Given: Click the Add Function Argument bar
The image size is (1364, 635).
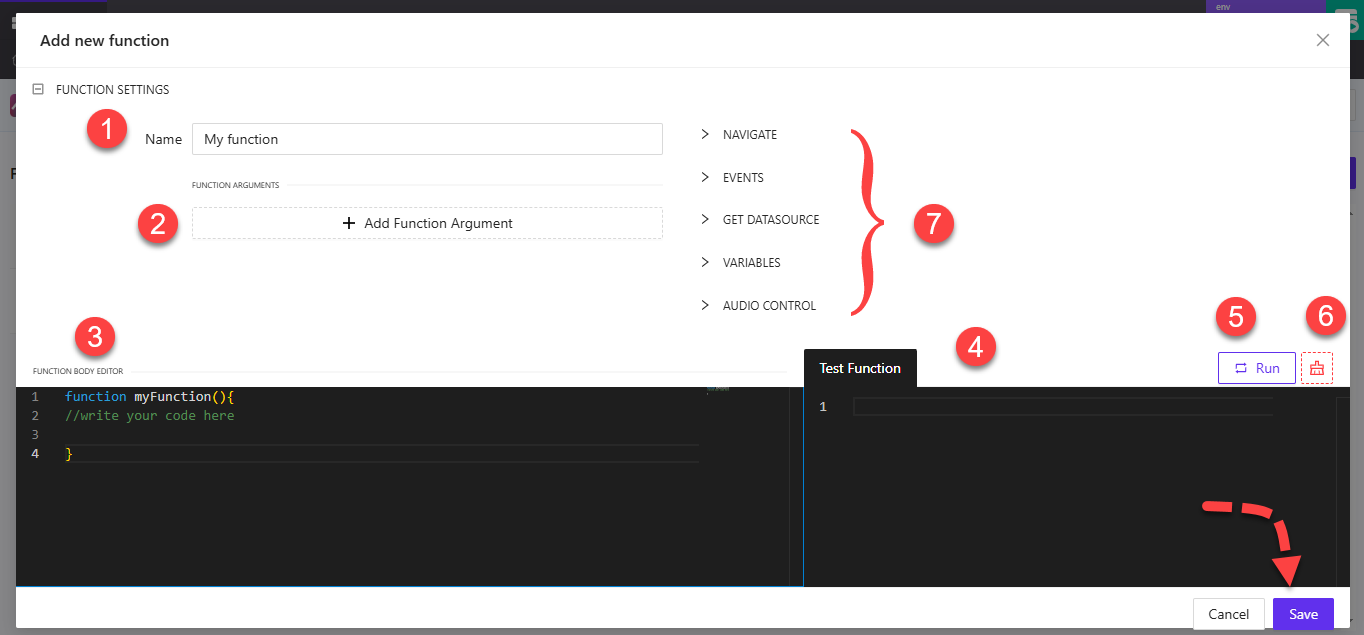Looking at the screenshot, I should (427, 222).
